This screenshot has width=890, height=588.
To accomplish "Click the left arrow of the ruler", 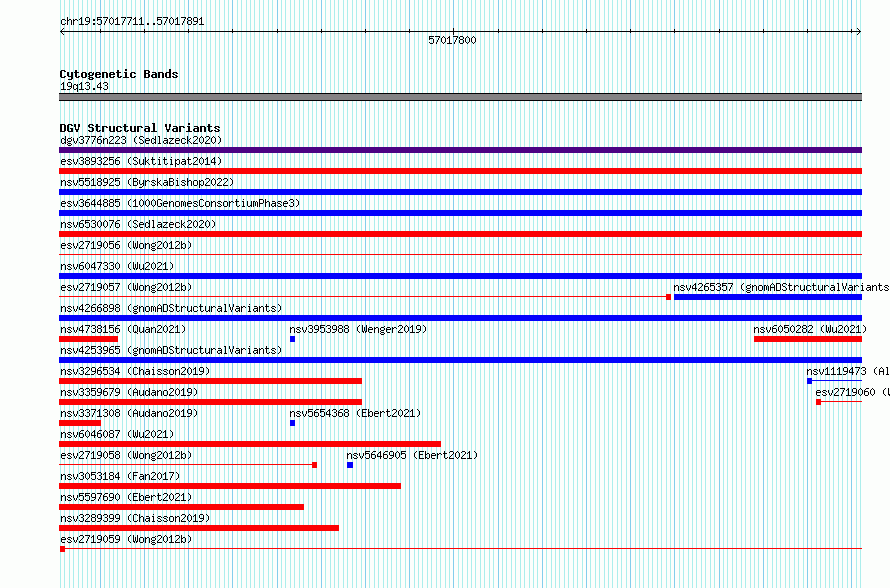I will point(62,32).
